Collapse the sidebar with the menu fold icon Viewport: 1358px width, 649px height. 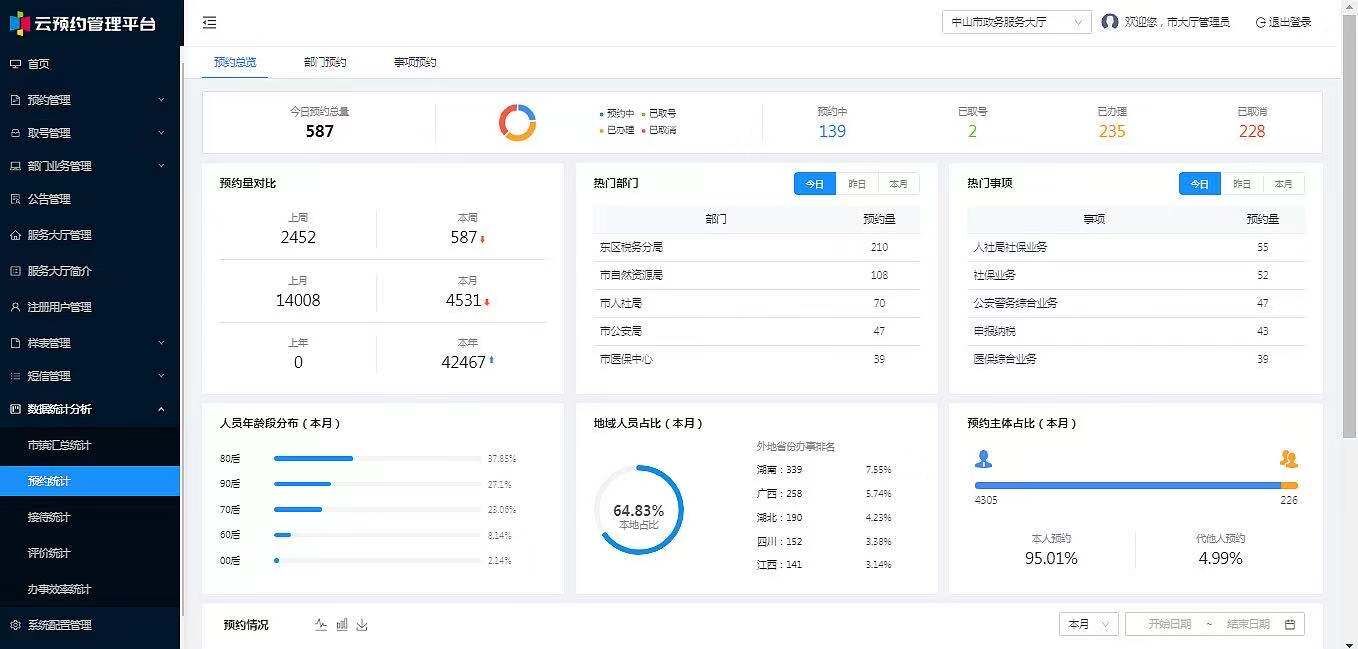[209, 22]
